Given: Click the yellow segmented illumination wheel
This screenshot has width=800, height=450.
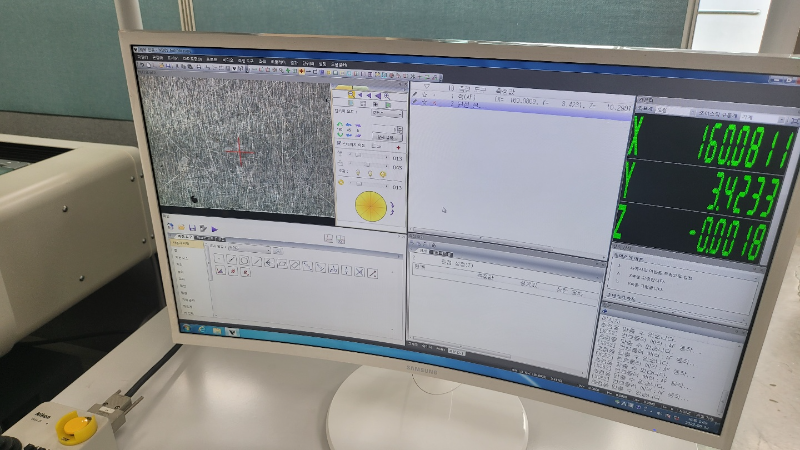Looking at the screenshot, I should (370, 206).
